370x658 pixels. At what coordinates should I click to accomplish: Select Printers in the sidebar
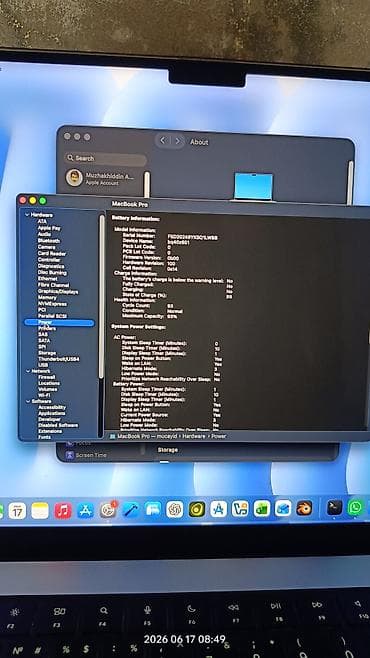coord(47,329)
